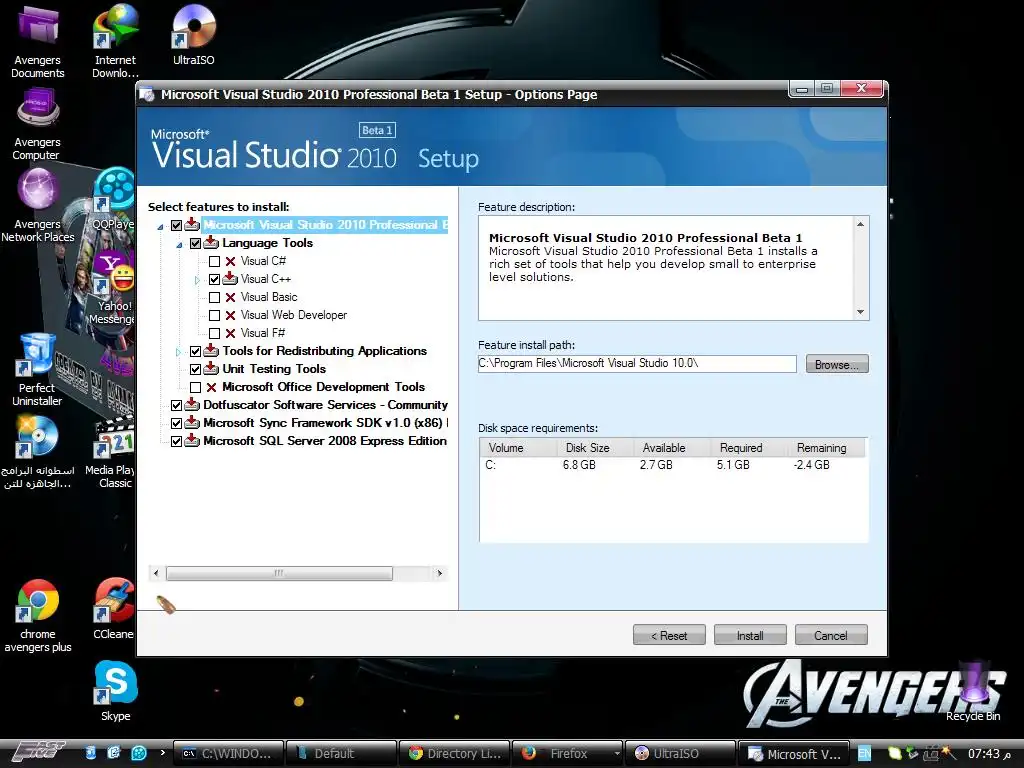The image size is (1024, 768).
Task: Open Internet Download Manager desktop icon
Action: pos(115,39)
